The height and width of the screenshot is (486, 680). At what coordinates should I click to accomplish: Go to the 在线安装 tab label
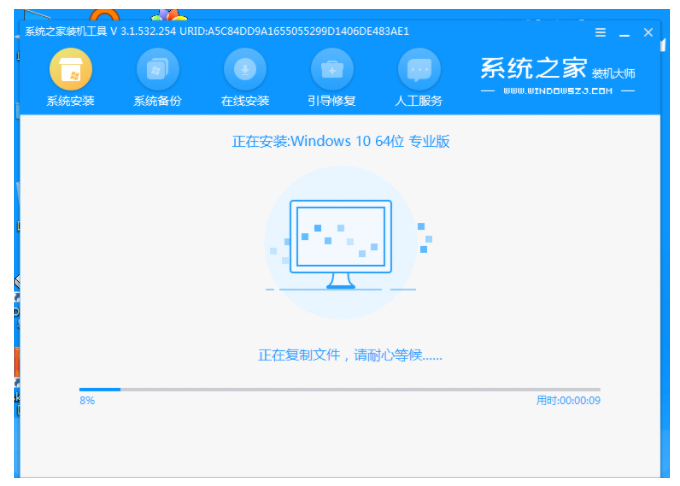[x=244, y=101]
